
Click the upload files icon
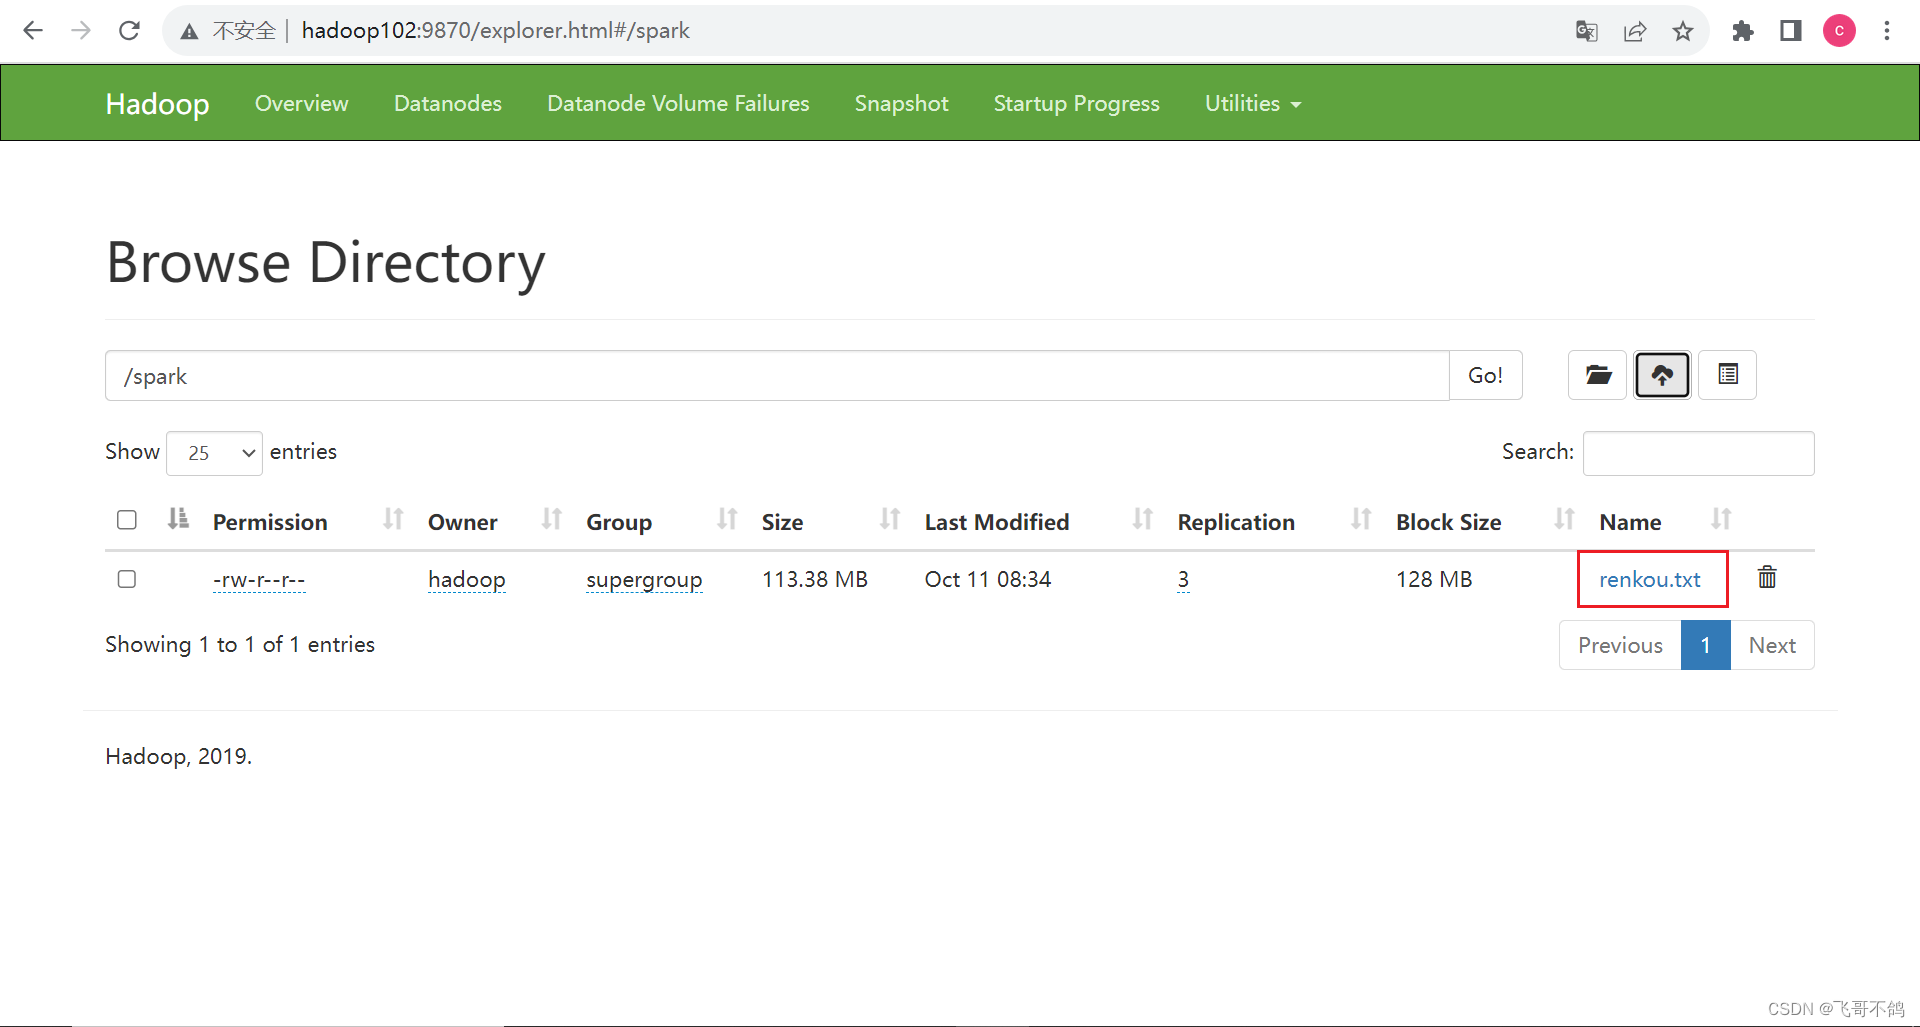pyautogui.click(x=1662, y=375)
